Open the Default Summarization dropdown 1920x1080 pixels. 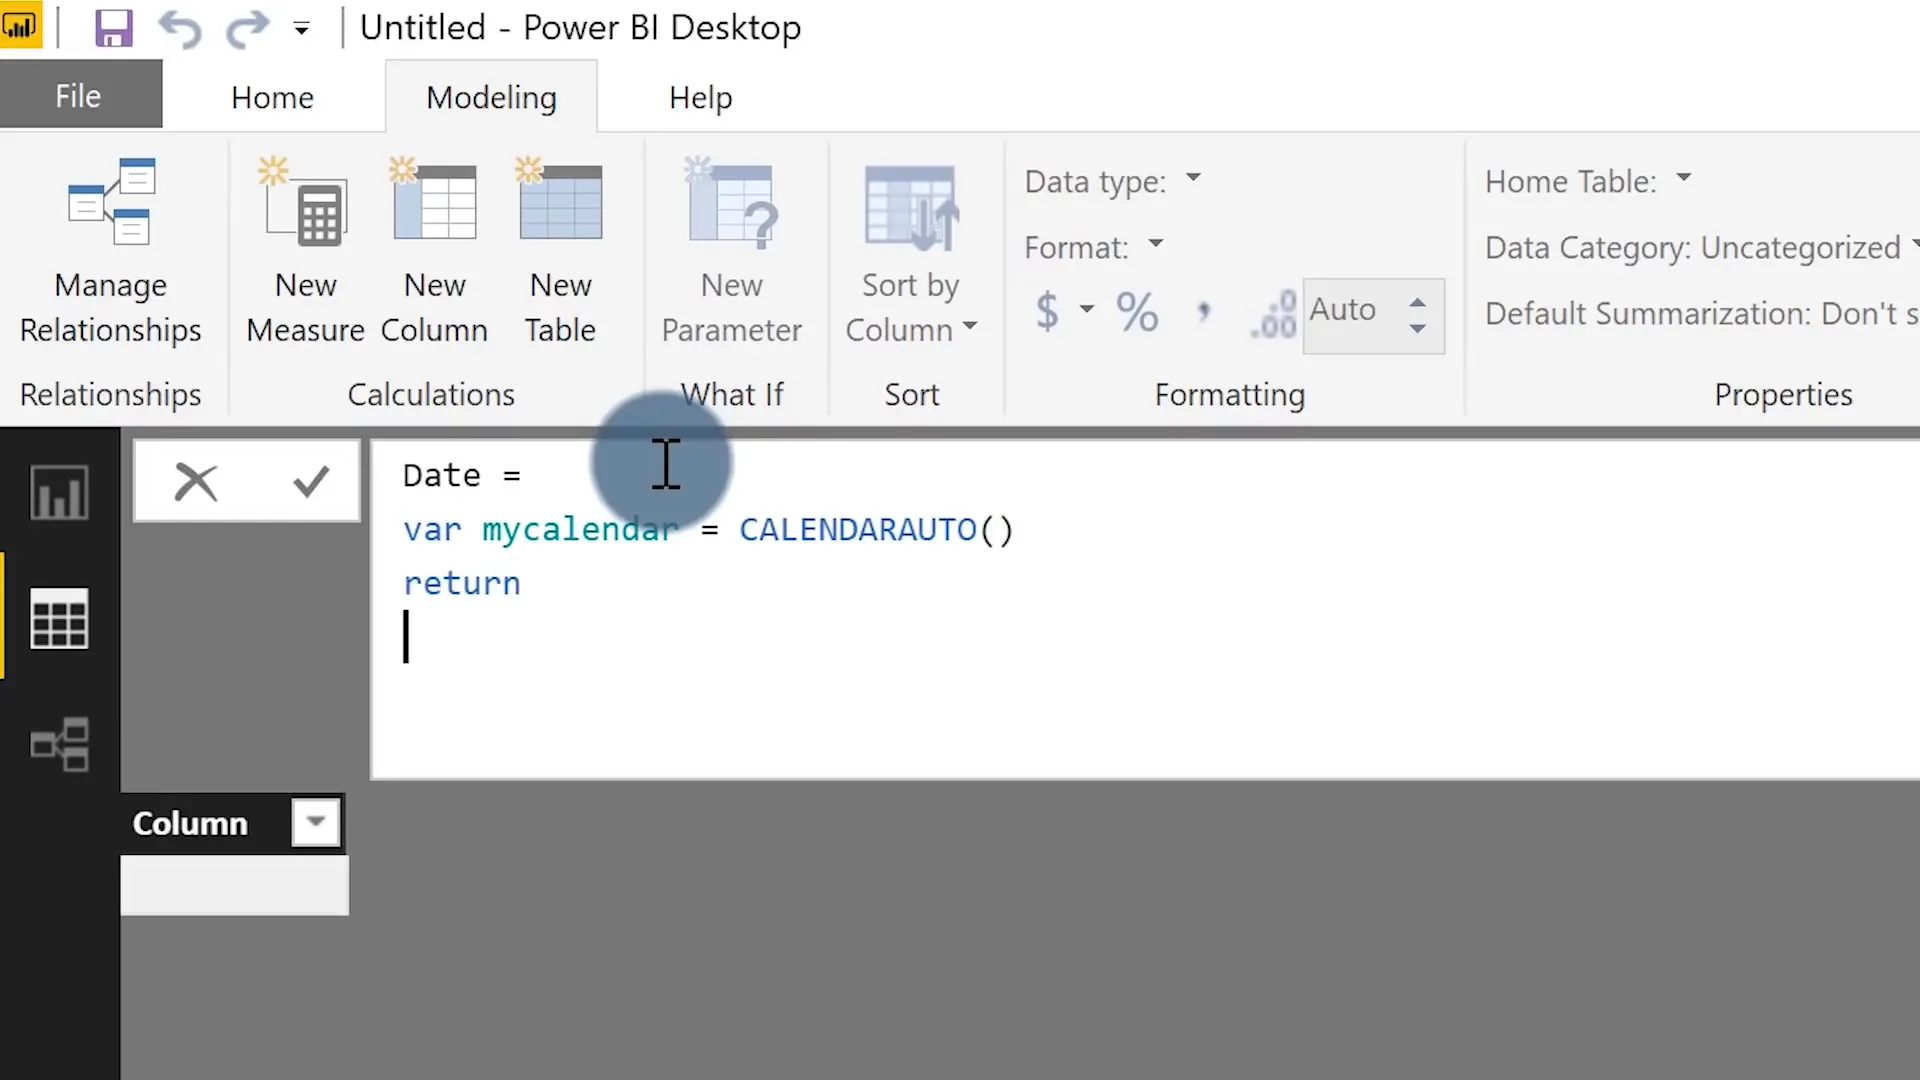pos(1701,313)
